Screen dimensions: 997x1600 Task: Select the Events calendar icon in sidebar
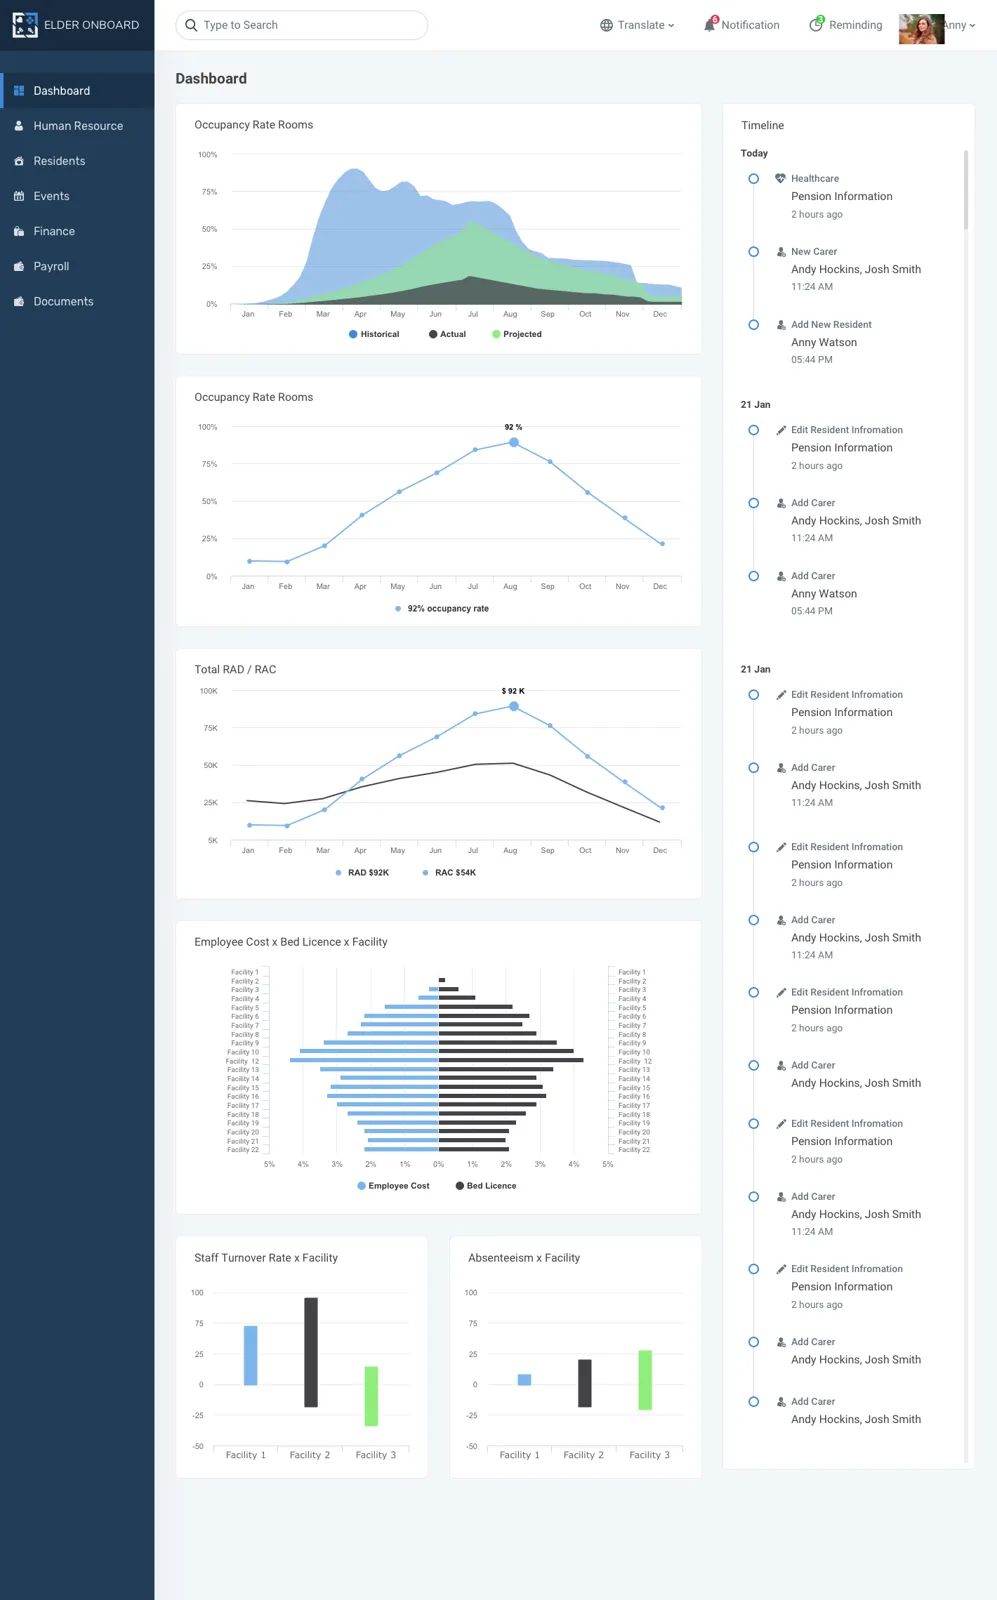[19, 196]
